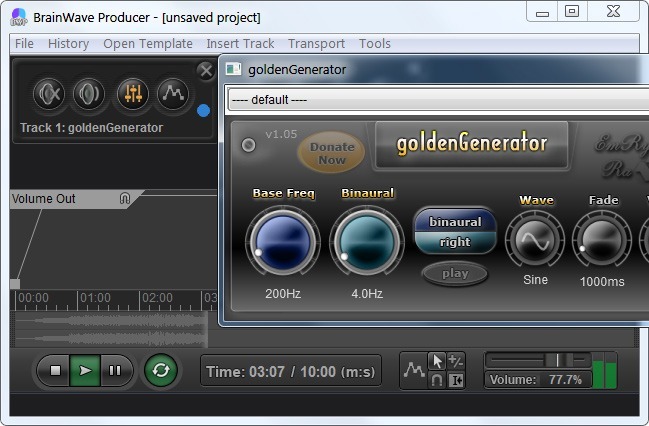Open the File menu
The height and width of the screenshot is (426, 649).
click(24, 43)
